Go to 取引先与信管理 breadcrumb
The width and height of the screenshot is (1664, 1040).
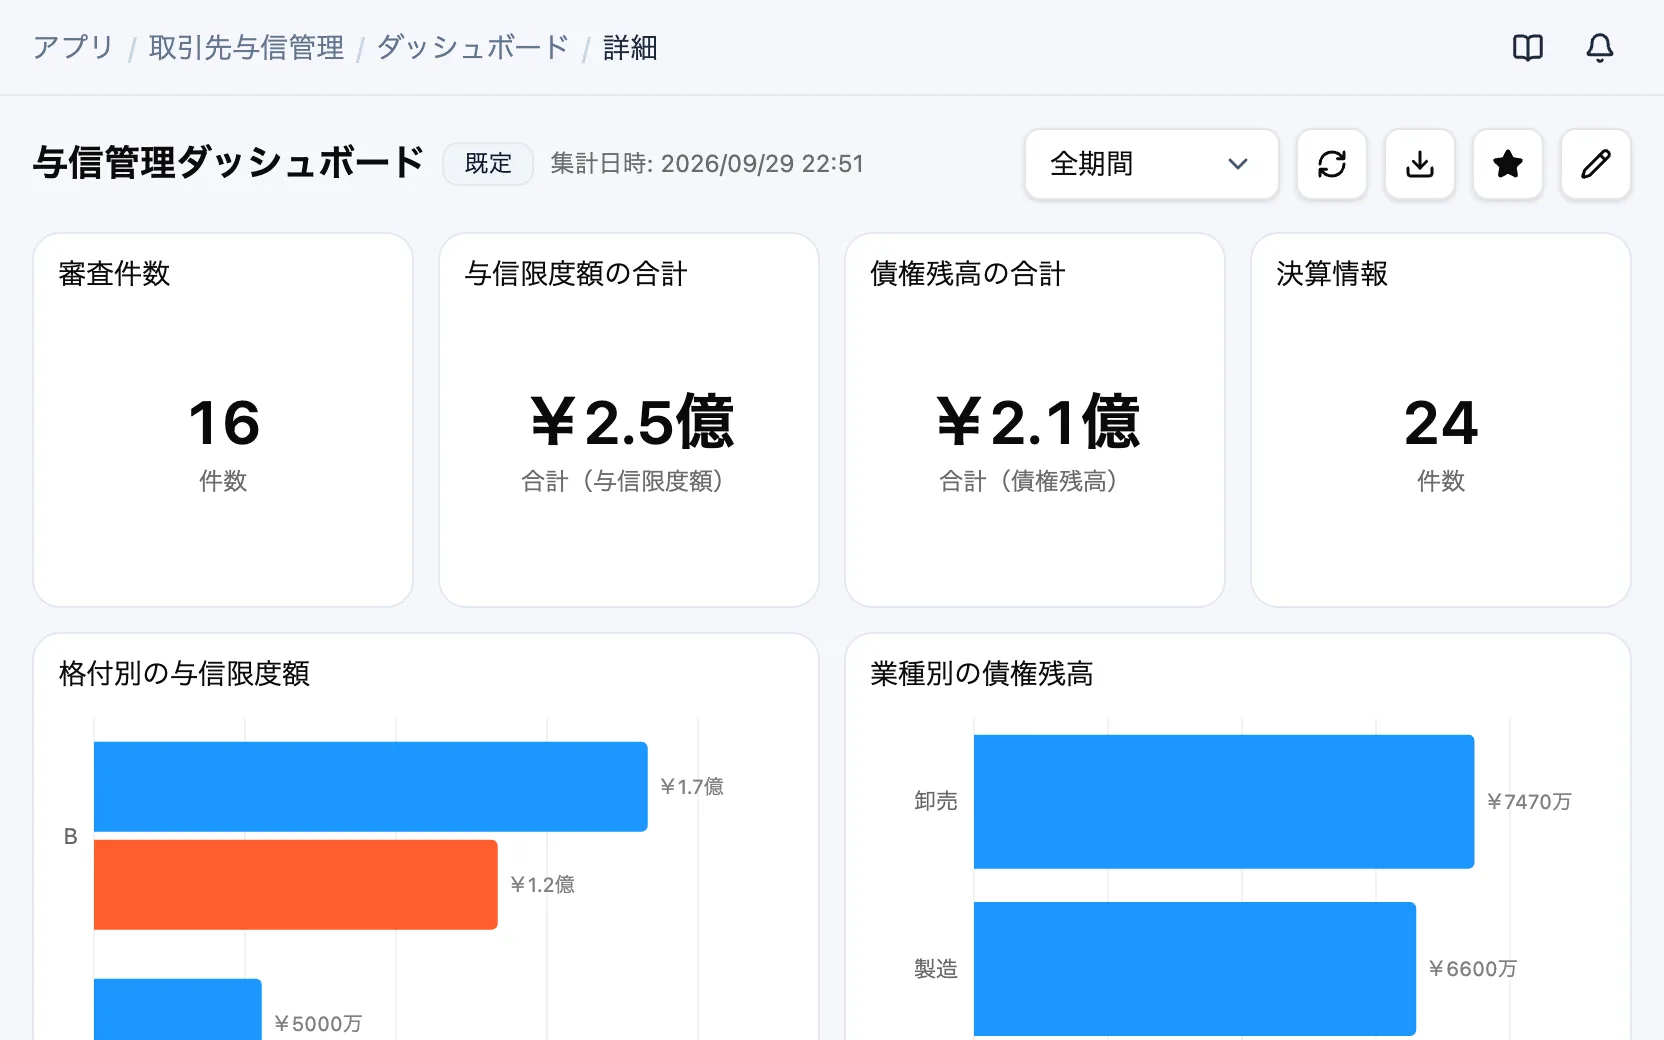point(246,47)
